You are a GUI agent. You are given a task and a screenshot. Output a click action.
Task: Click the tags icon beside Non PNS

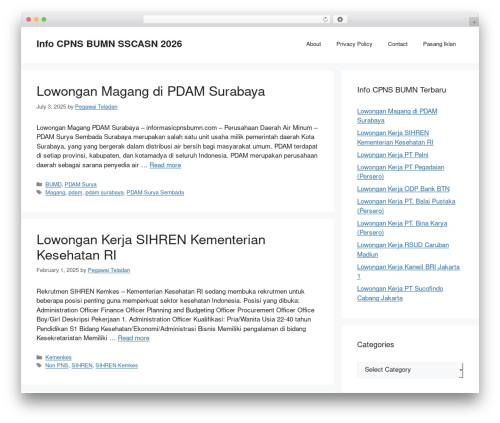pos(39,365)
